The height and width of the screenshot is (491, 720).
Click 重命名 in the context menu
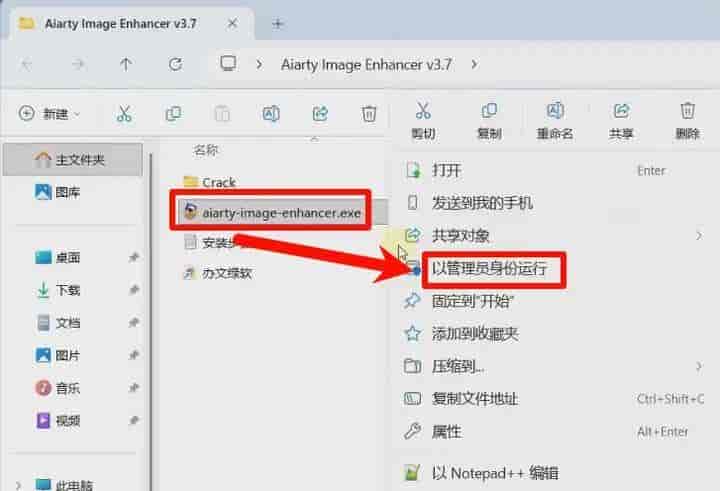click(555, 121)
